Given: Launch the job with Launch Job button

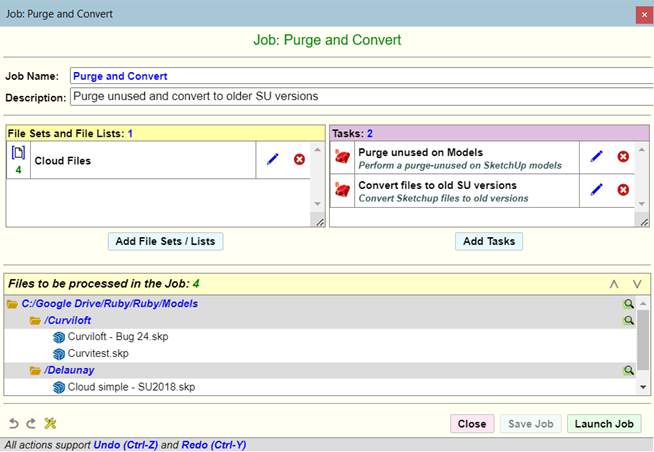Looking at the screenshot, I should [605, 424].
